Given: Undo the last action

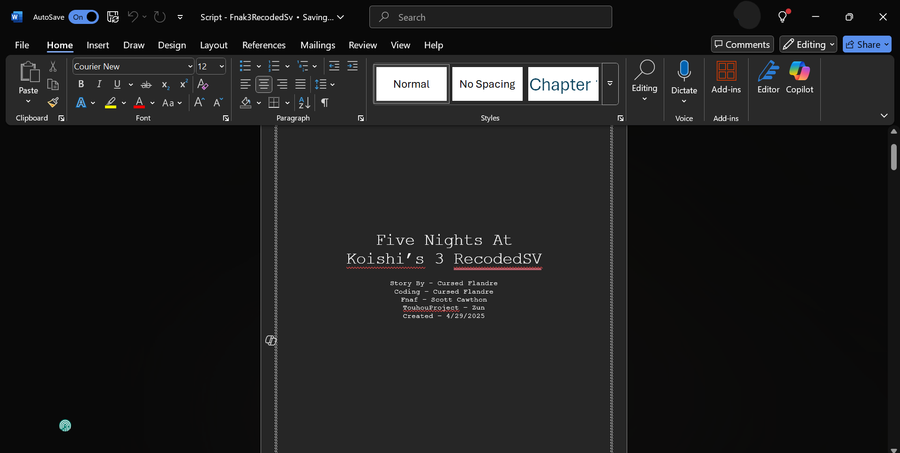Looking at the screenshot, I should click(x=133, y=17).
